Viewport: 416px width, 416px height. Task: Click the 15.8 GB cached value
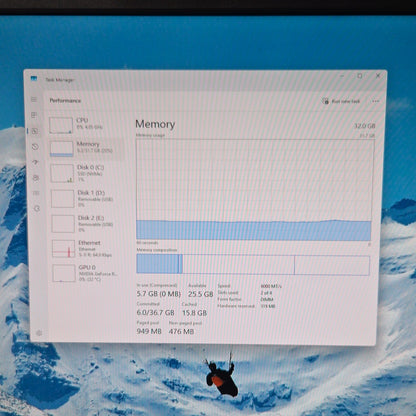coord(194,313)
